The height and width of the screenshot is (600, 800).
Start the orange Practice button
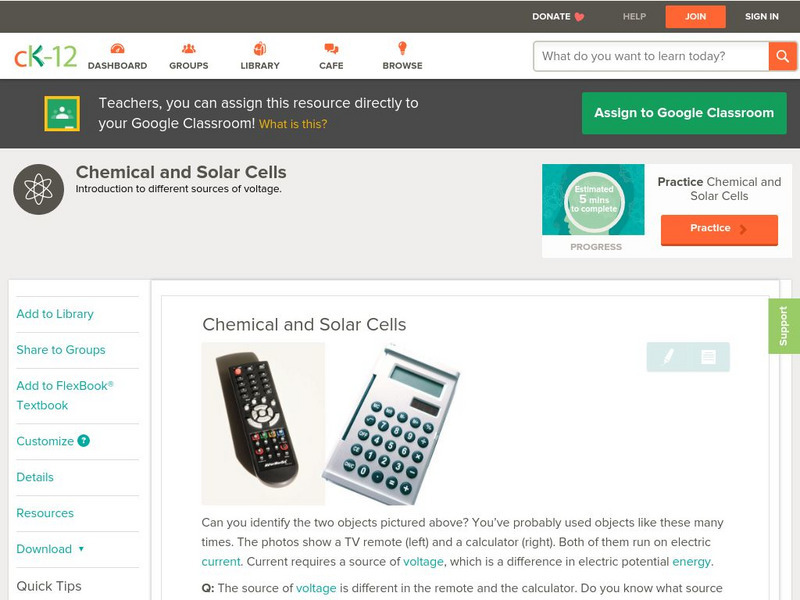pos(718,229)
